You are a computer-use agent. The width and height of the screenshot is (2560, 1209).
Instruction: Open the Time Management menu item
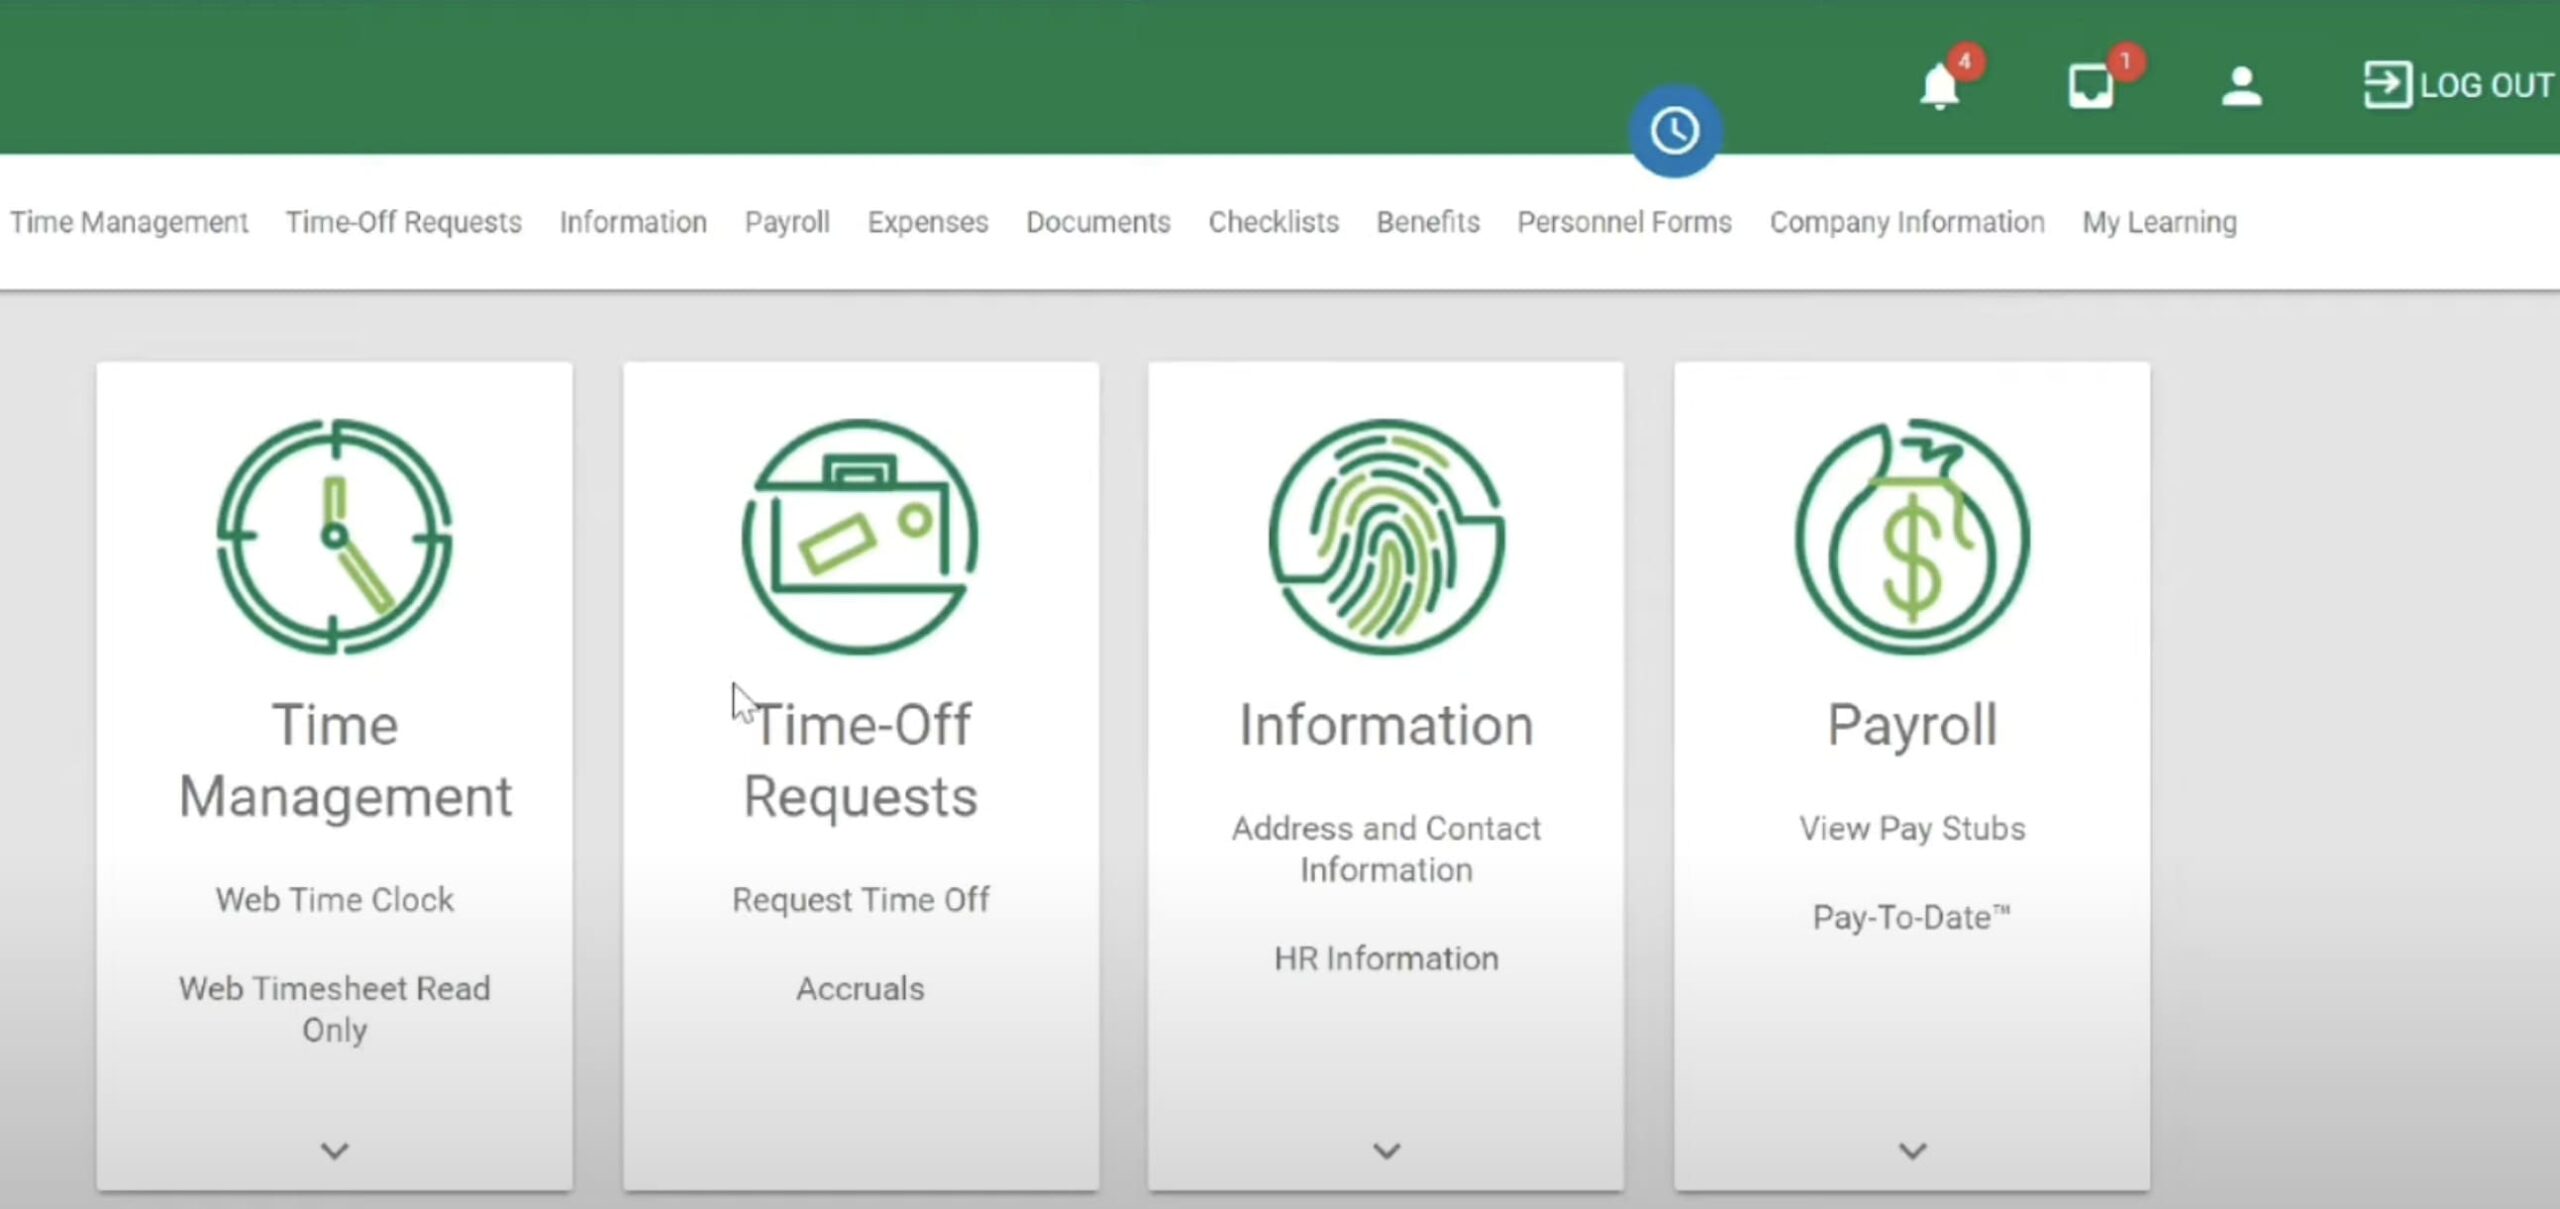(x=129, y=222)
